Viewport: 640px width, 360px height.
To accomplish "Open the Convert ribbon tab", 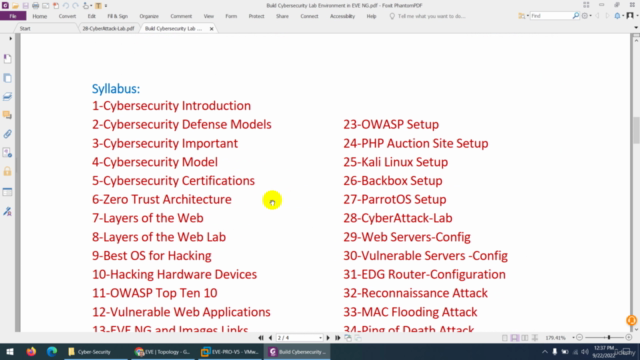I will pyautogui.click(x=67, y=16).
